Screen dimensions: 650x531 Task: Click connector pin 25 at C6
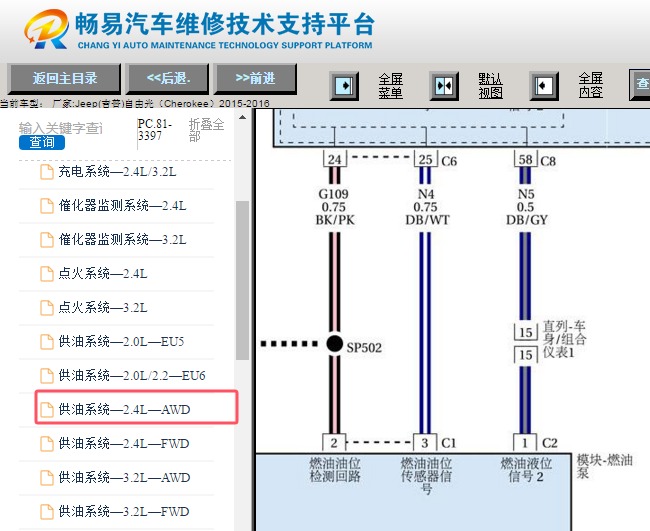click(x=426, y=160)
